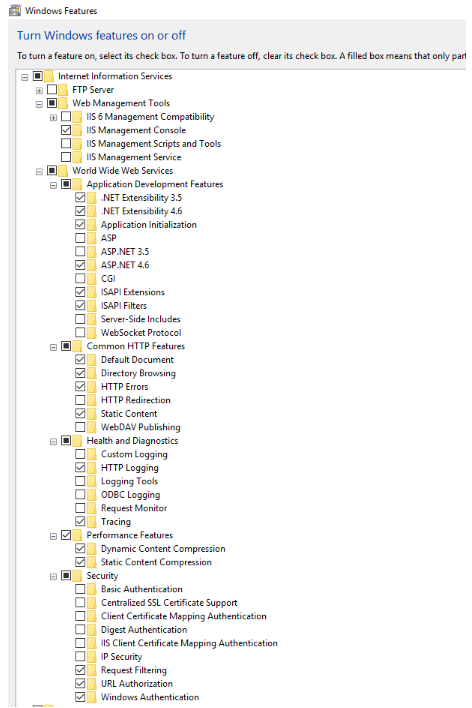Enable the ASP.NET 3.5 checkbox
The image size is (472, 708).
(x=80, y=251)
